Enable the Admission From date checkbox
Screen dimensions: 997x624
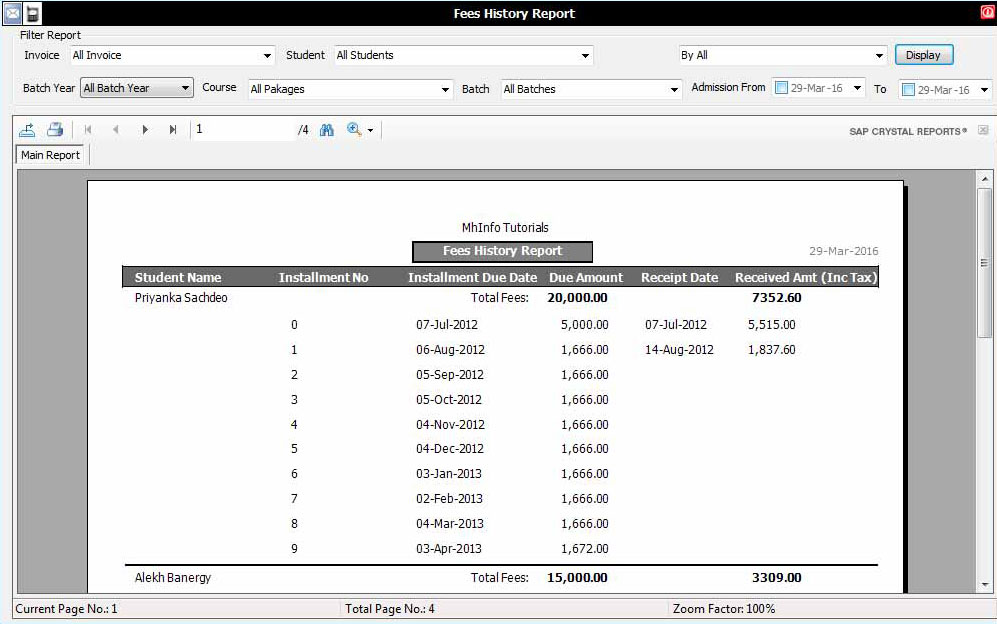pos(781,88)
